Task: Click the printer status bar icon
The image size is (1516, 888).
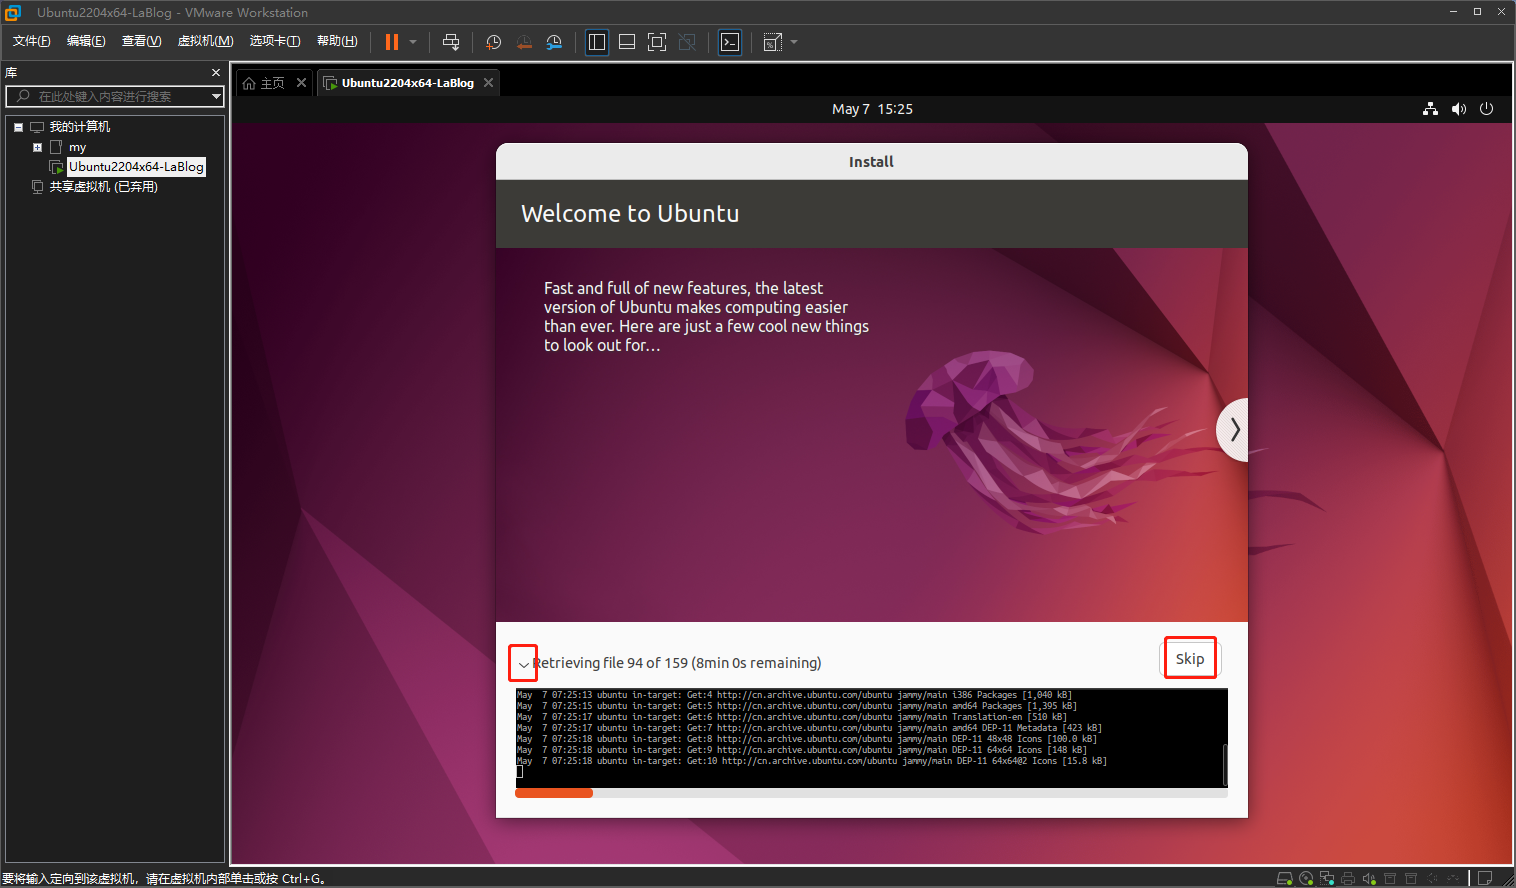Action: pos(1348,878)
